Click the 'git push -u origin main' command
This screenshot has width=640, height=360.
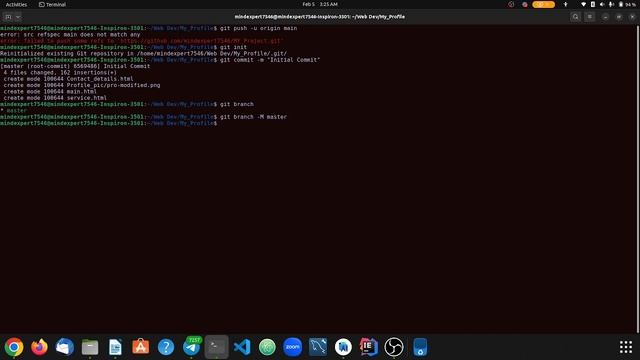[x=258, y=28]
